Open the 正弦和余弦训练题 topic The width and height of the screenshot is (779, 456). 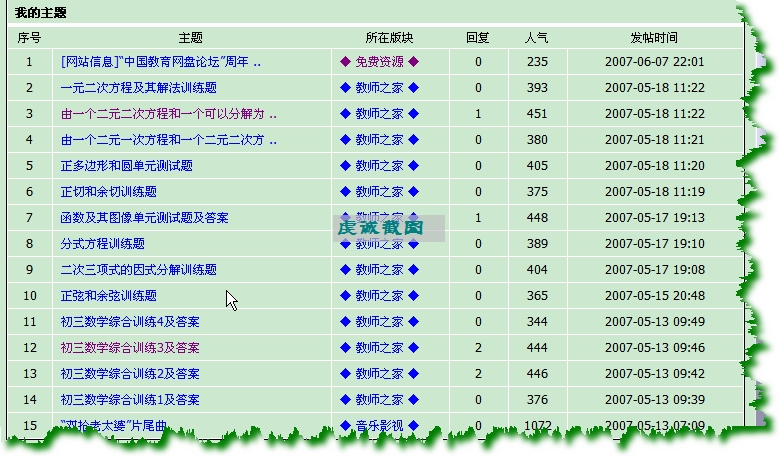109,296
